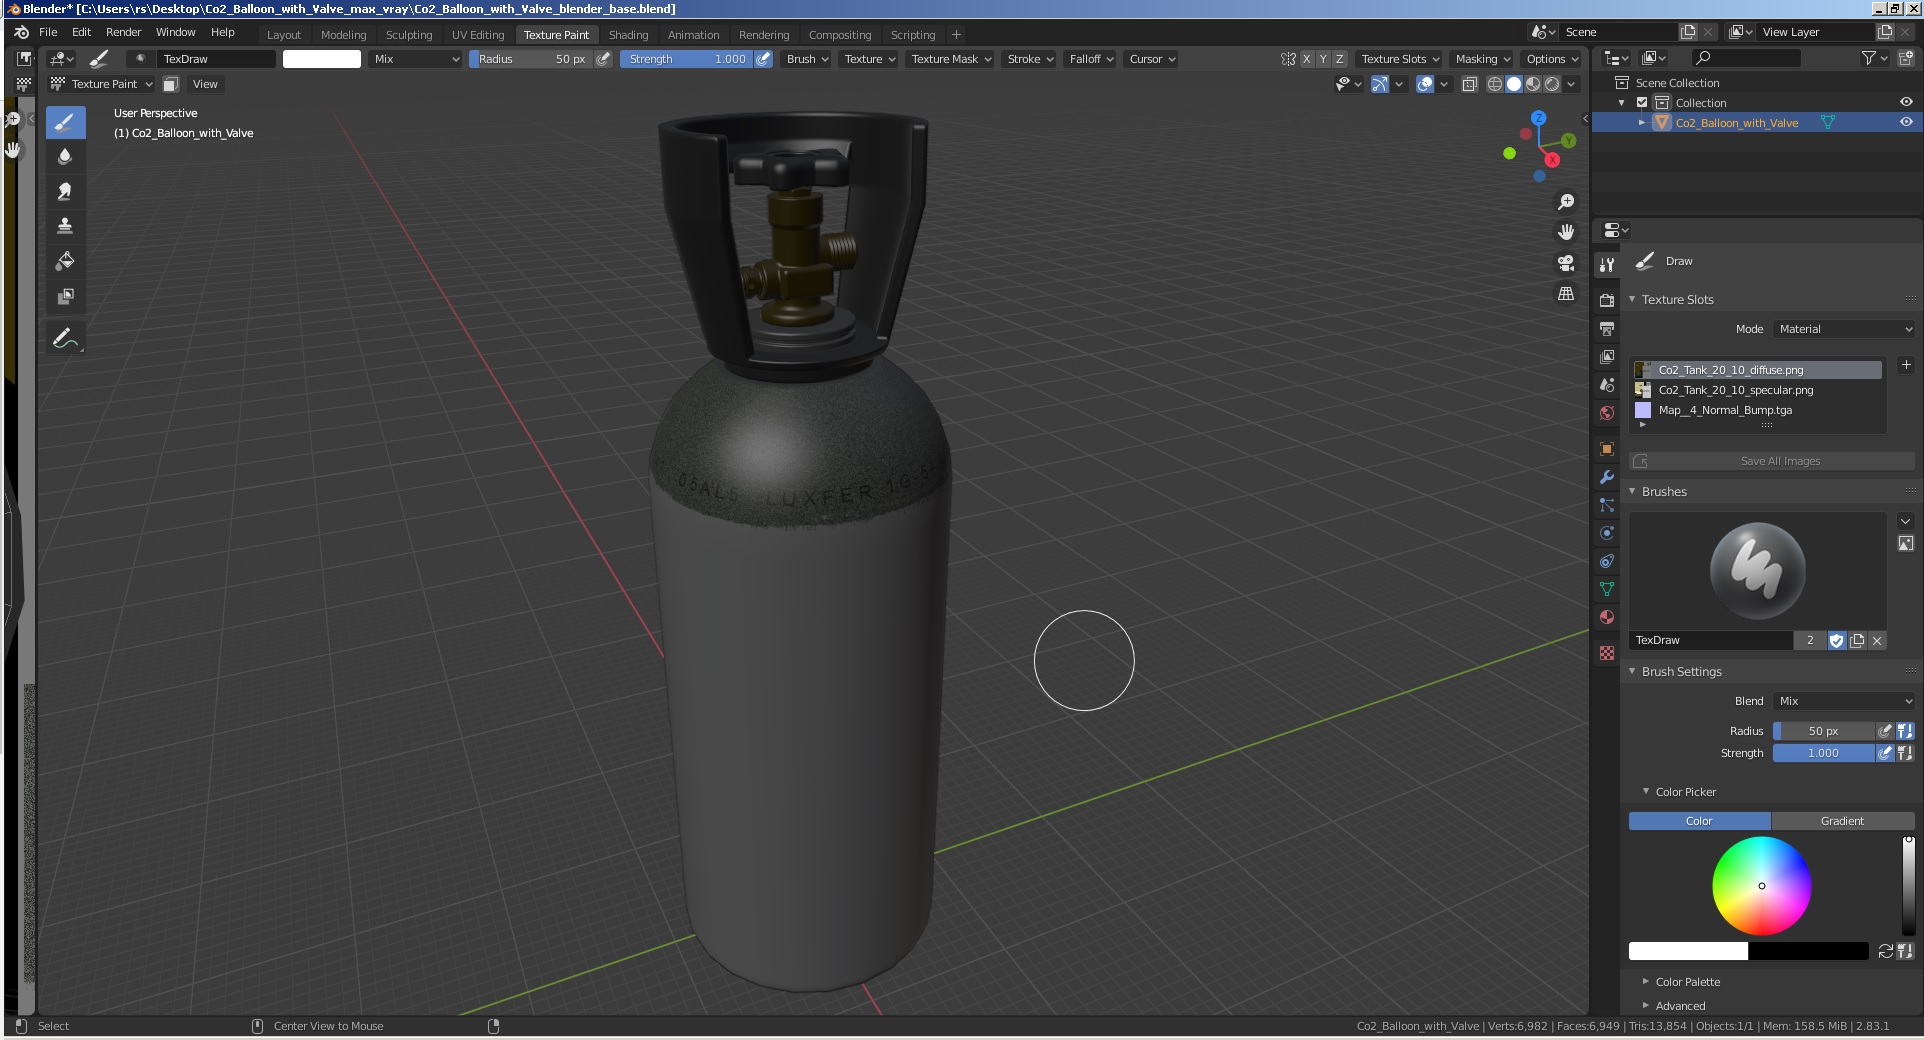
Task: Open the Active Tool properties tab
Action: pyautogui.click(x=1607, y=265)
